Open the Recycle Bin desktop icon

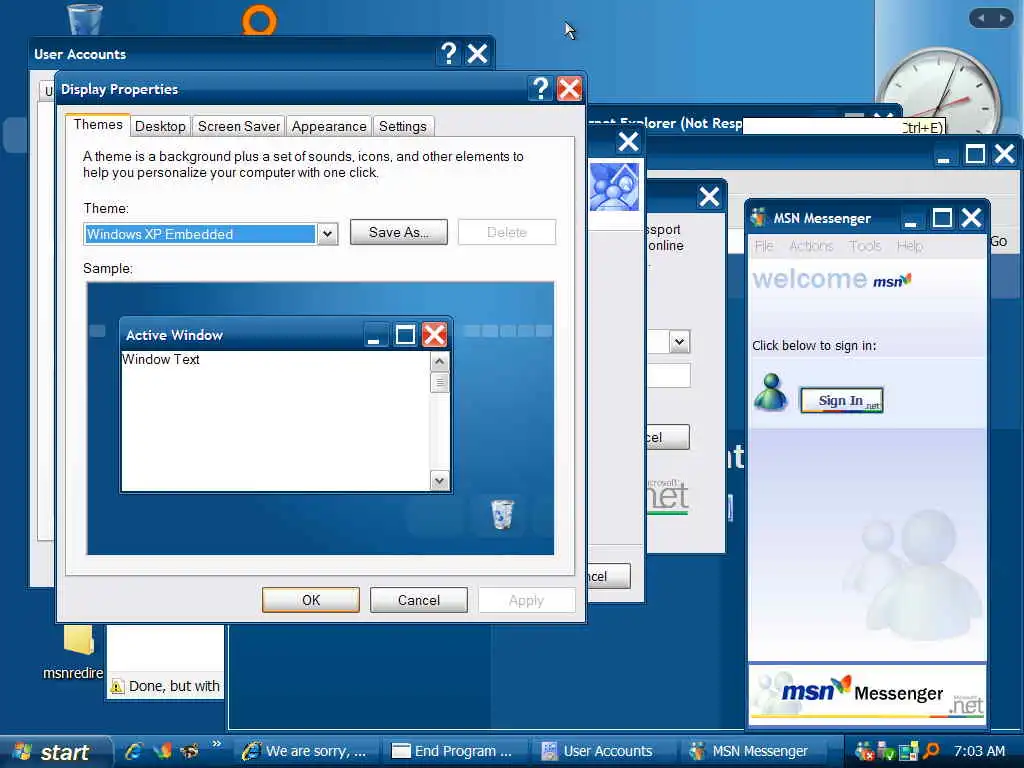(x=85, y=18)
